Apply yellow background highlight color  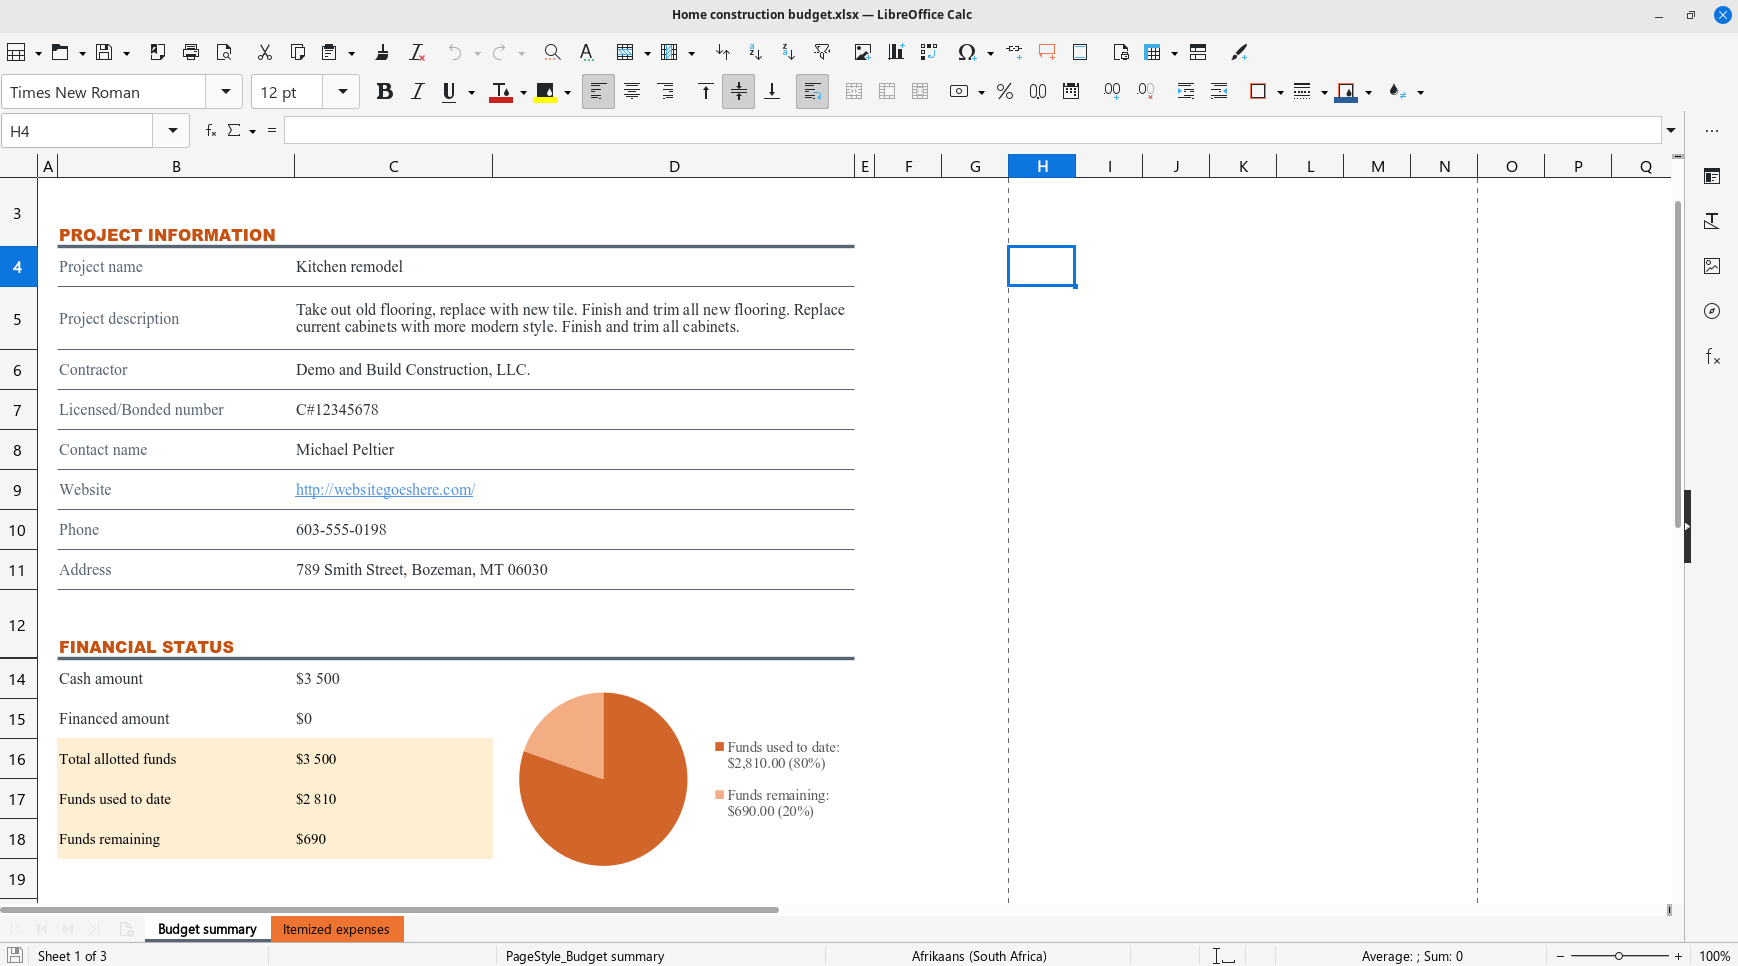(545, 92)
